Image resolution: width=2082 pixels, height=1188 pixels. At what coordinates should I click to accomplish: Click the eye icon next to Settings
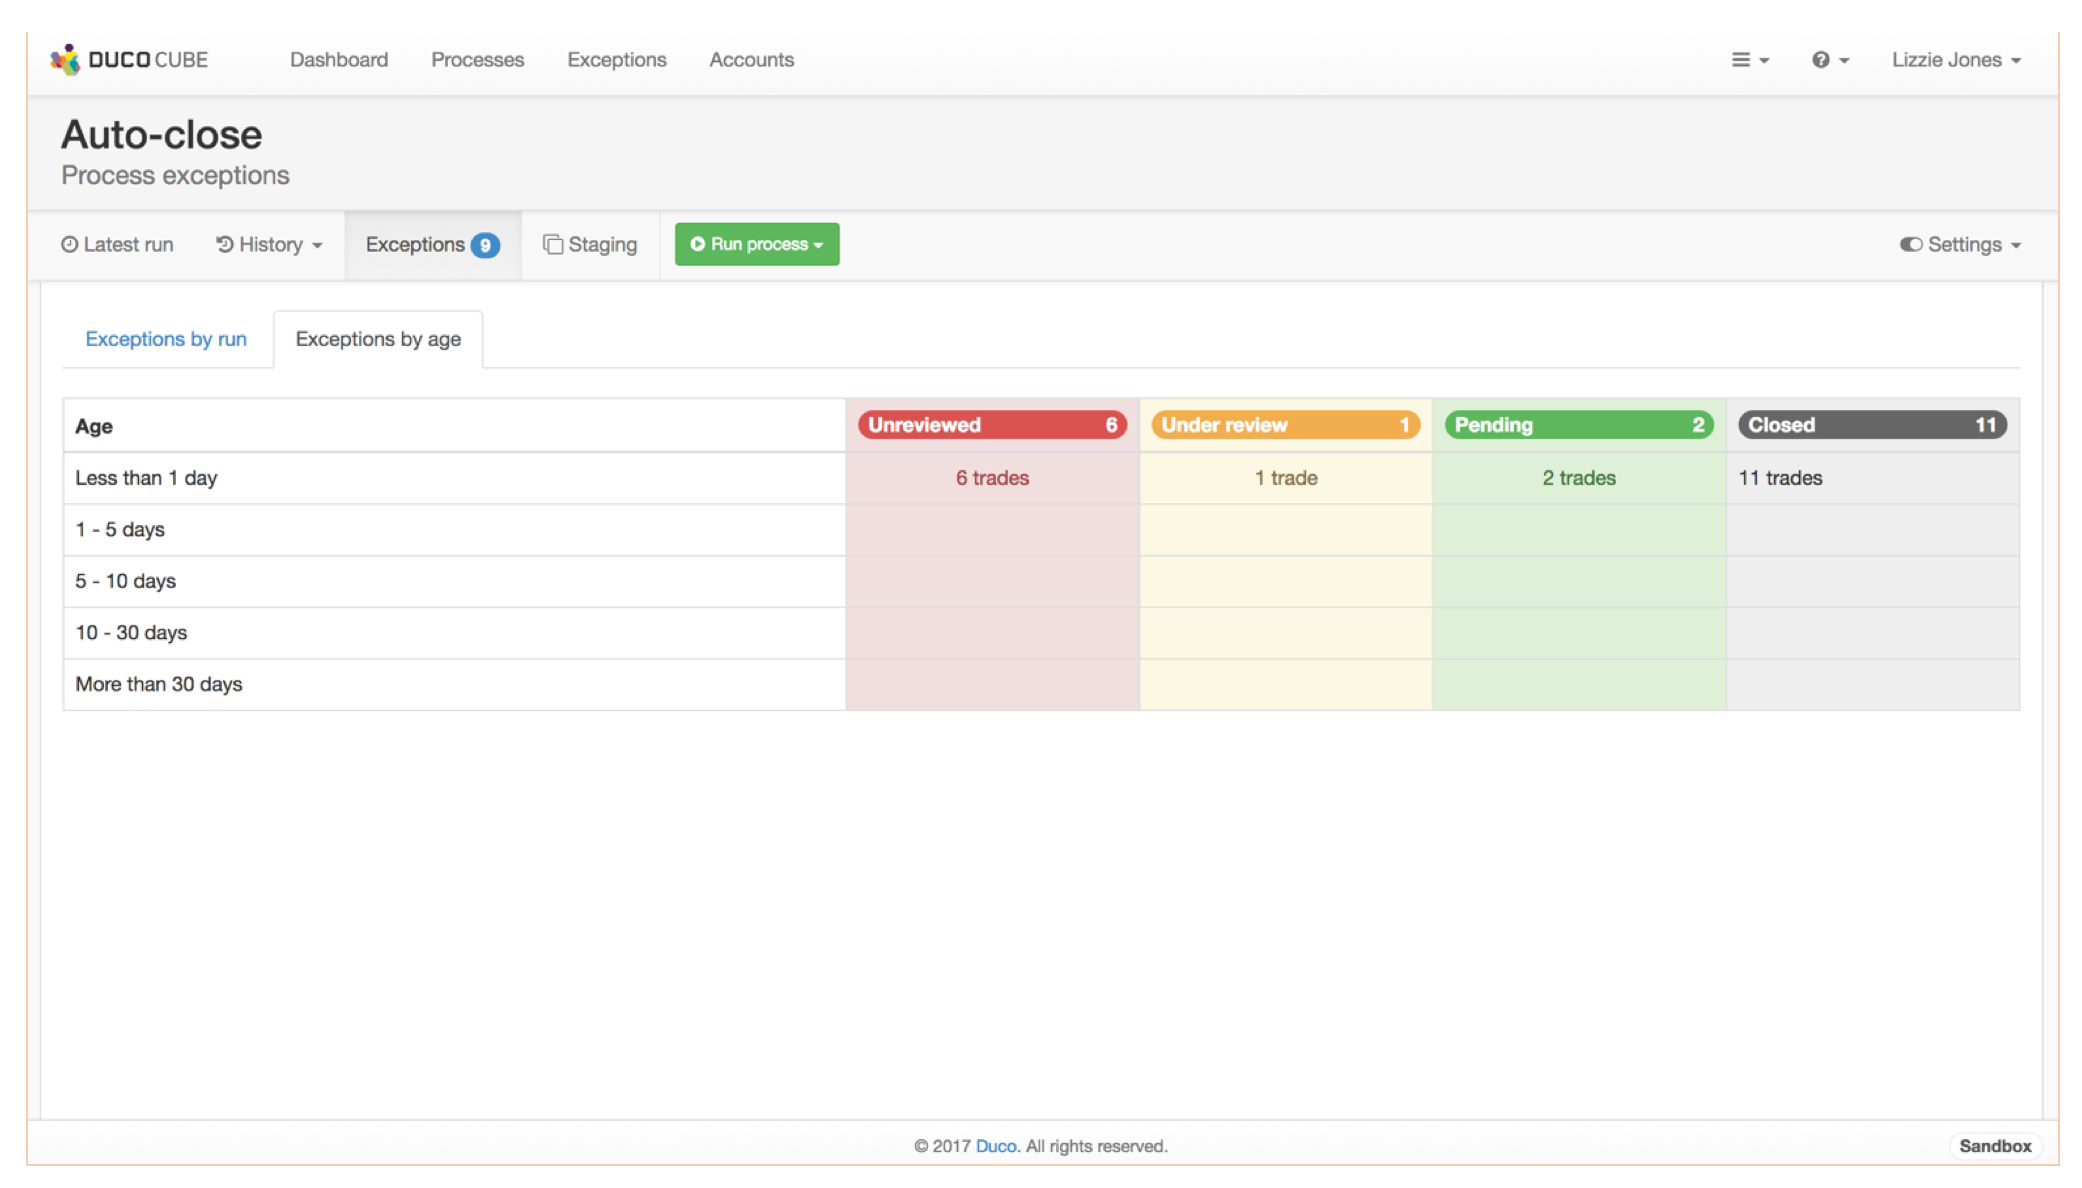1911,244
